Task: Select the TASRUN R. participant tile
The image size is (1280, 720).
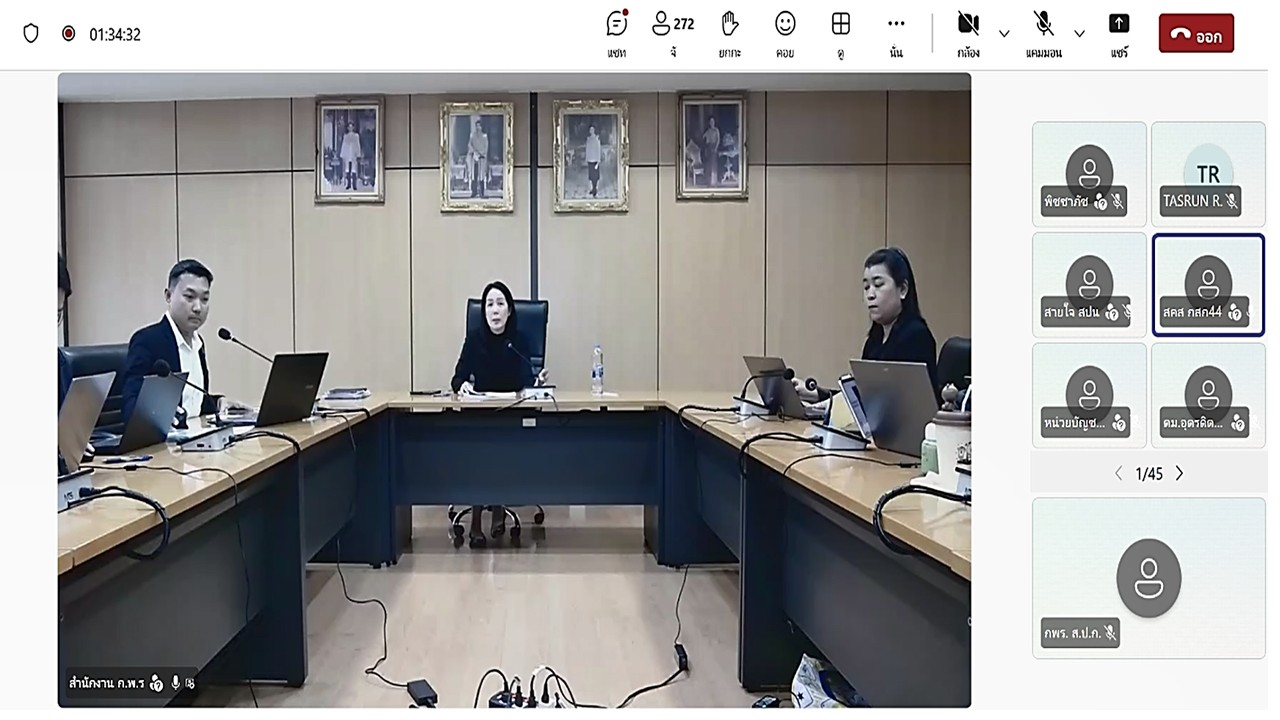Action: point(1208,174)
